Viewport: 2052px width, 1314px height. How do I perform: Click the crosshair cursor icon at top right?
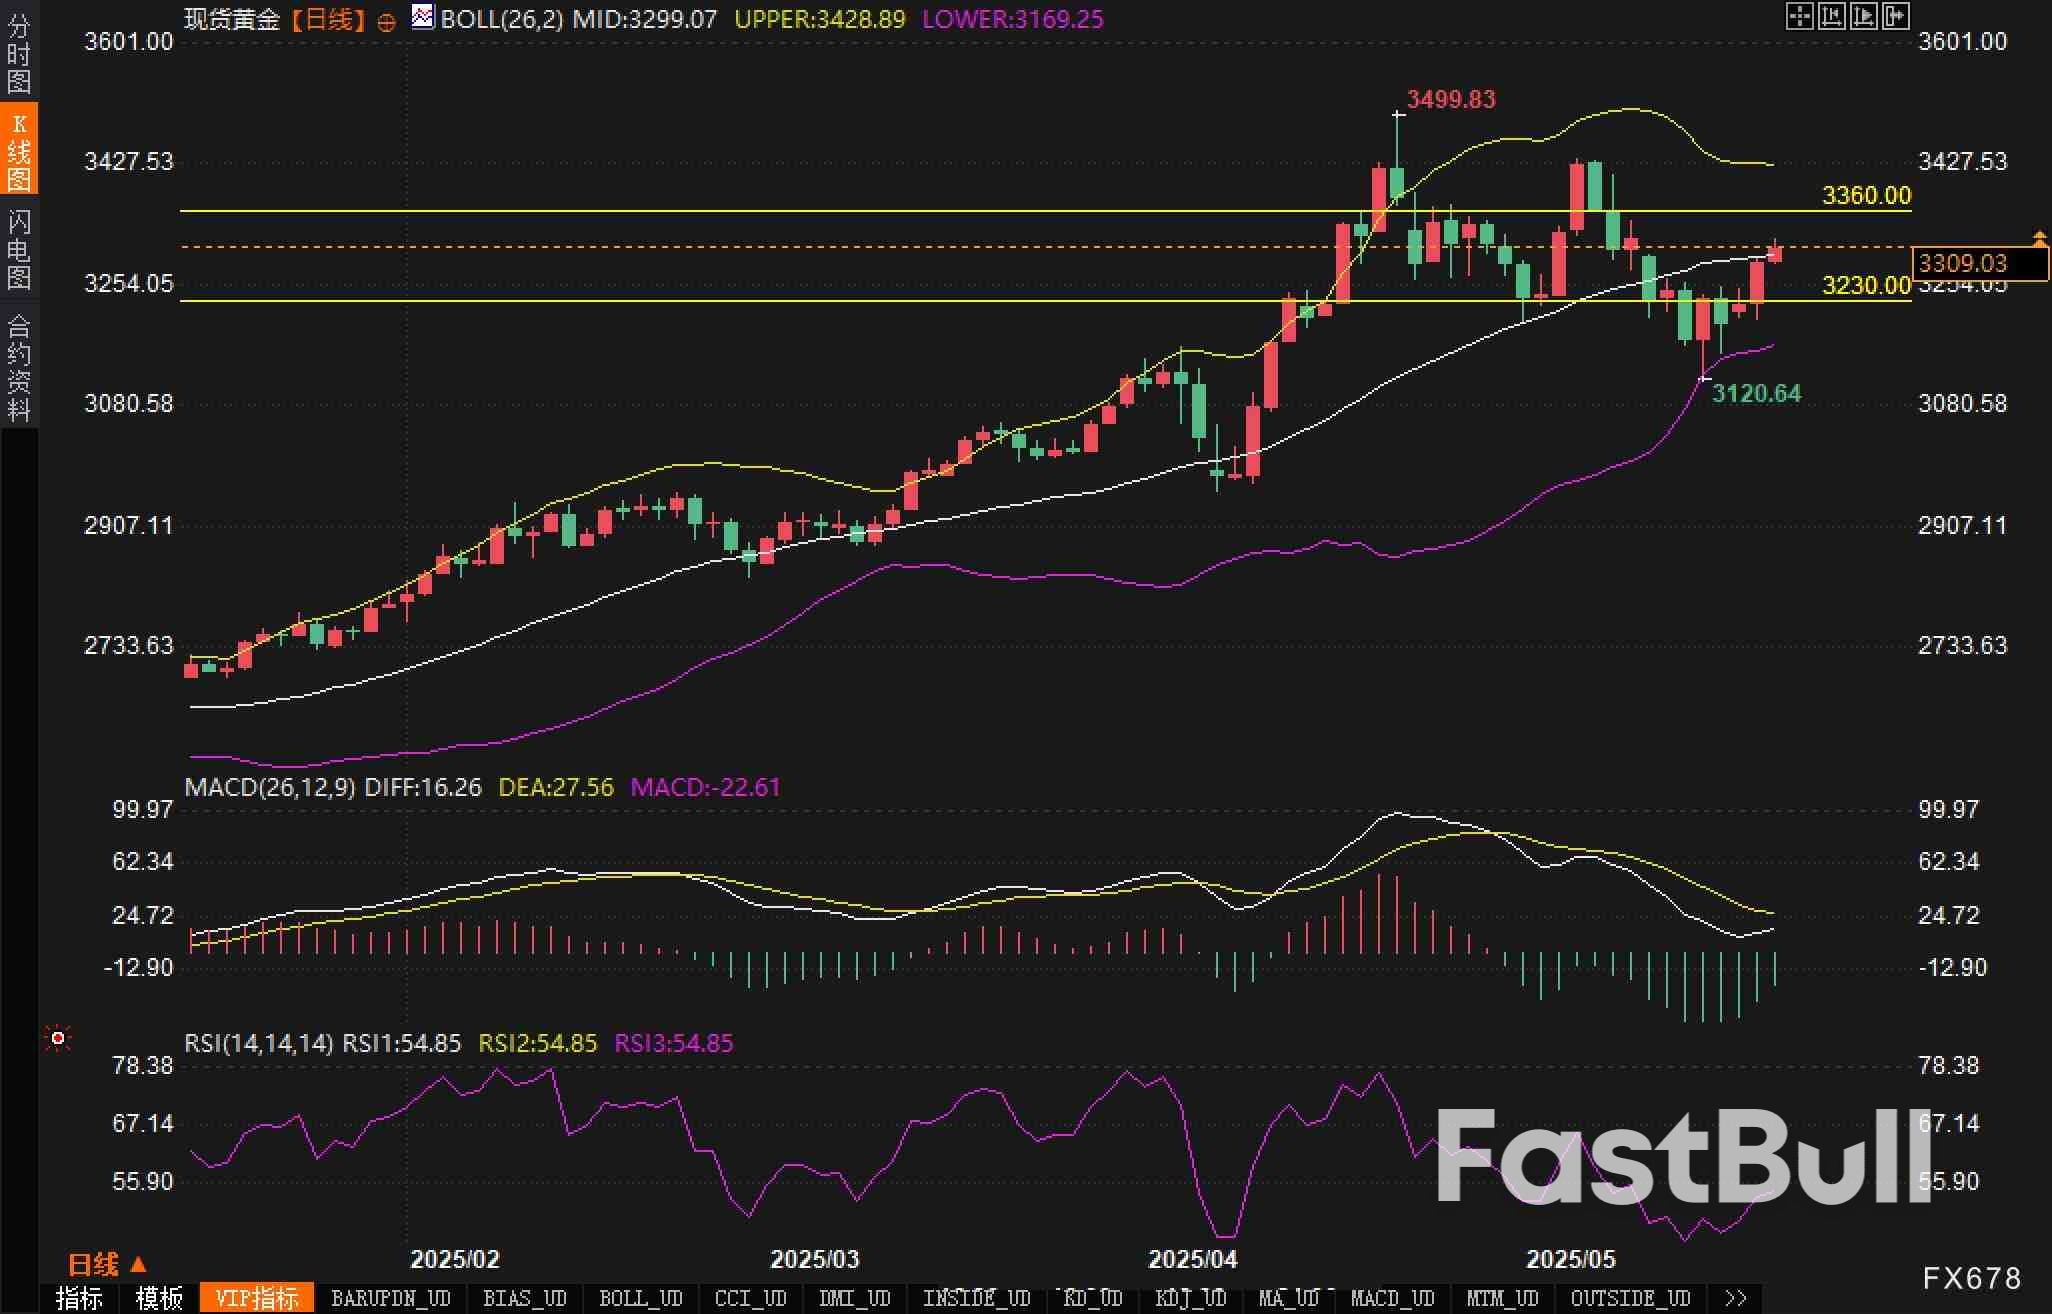(1799, 17)
